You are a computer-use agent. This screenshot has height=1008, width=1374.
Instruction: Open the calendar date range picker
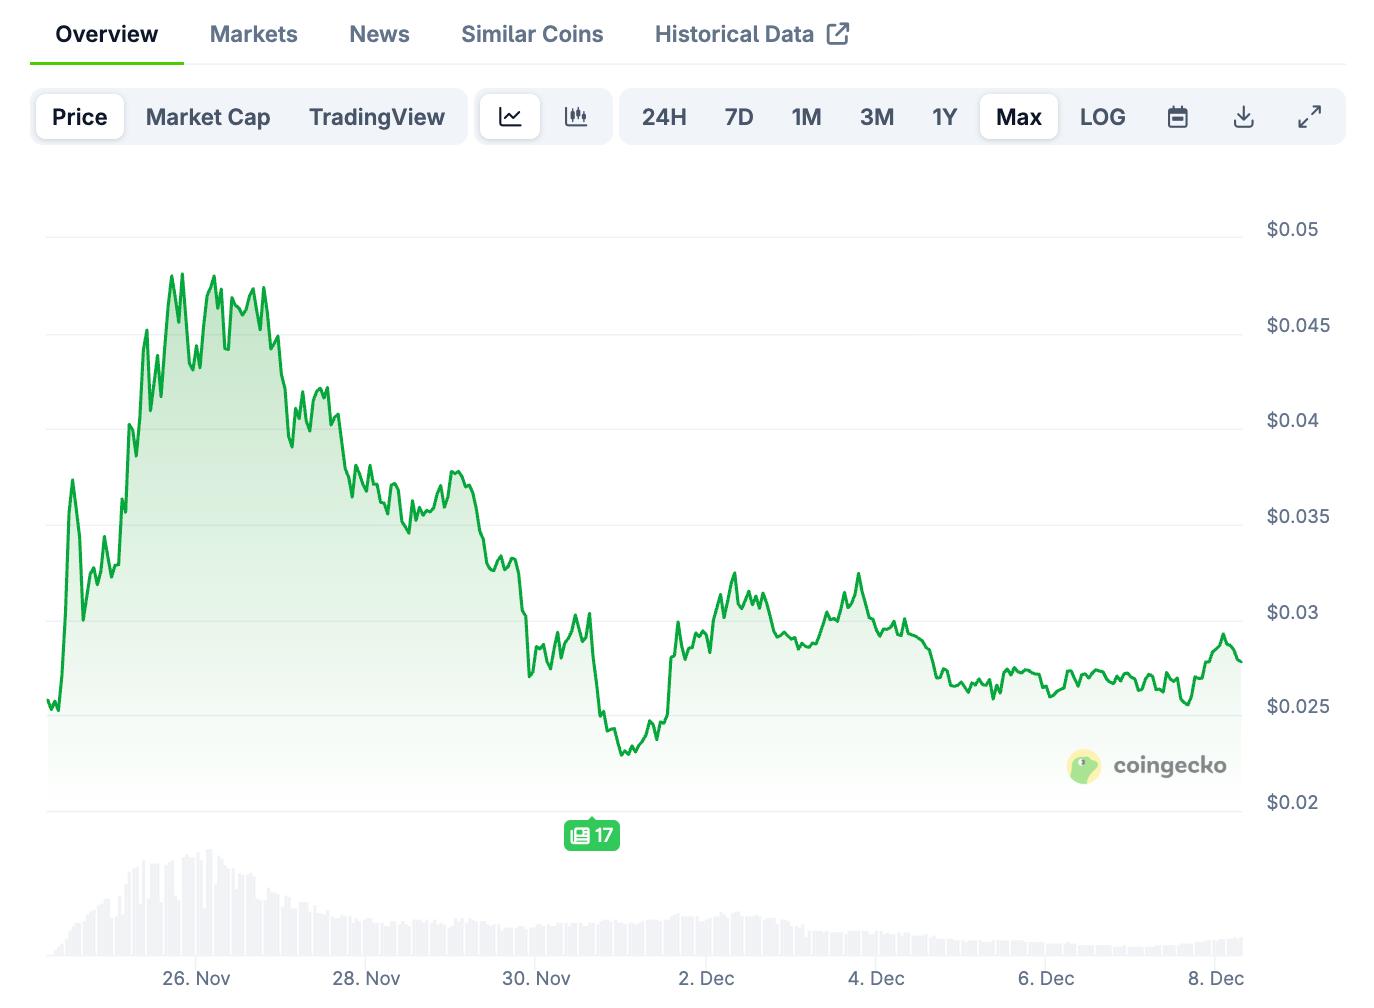tap(1178, 117)
